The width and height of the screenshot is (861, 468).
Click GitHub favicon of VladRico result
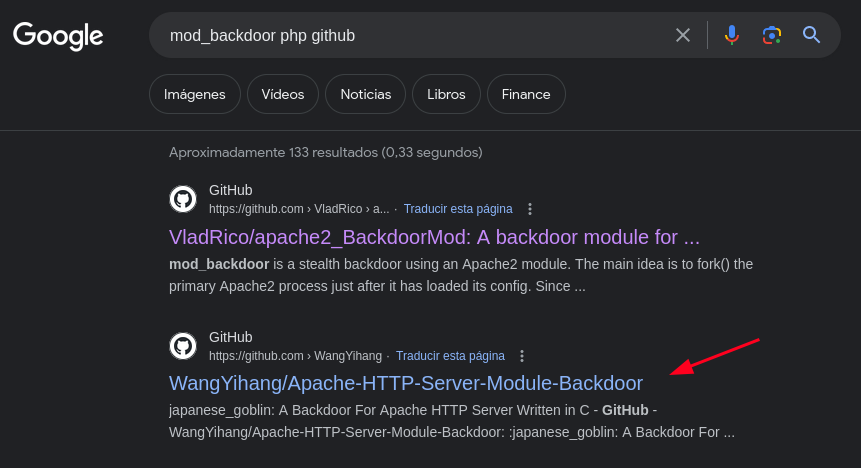183,199
